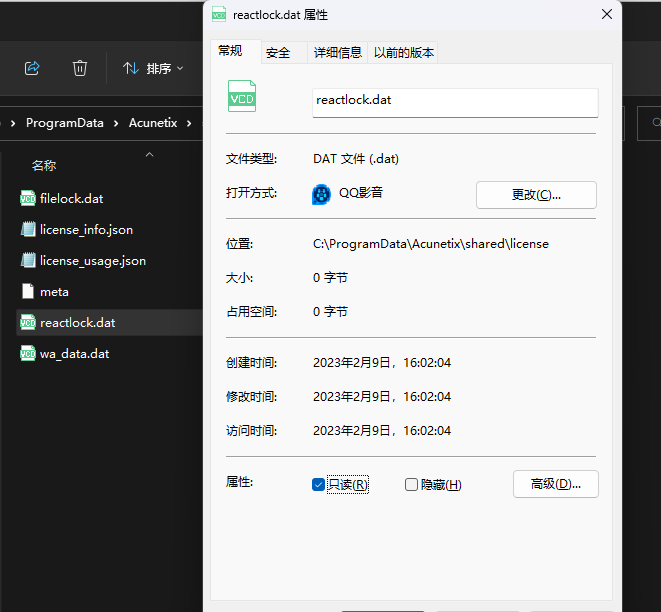Click the 高级(D)... button

coord(556,484)
